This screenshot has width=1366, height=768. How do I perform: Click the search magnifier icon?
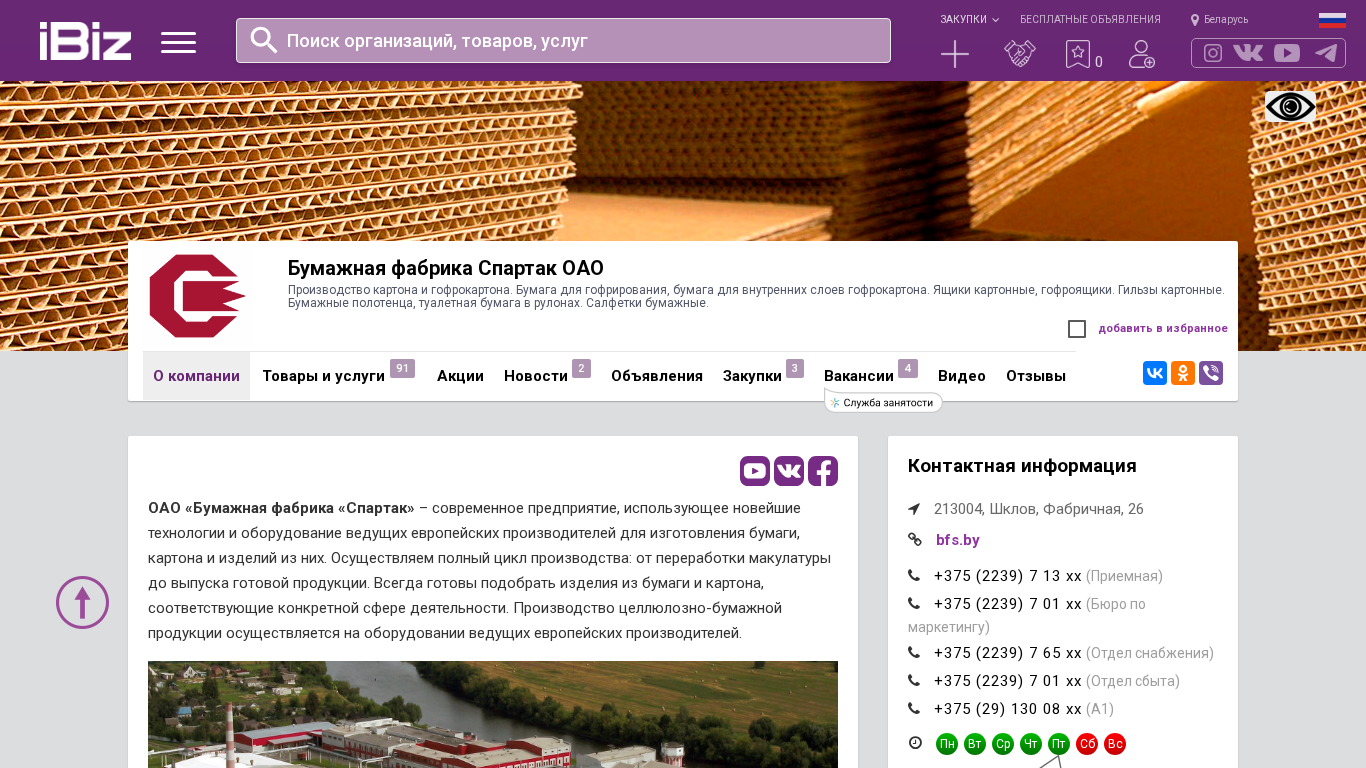pos(264,40)
